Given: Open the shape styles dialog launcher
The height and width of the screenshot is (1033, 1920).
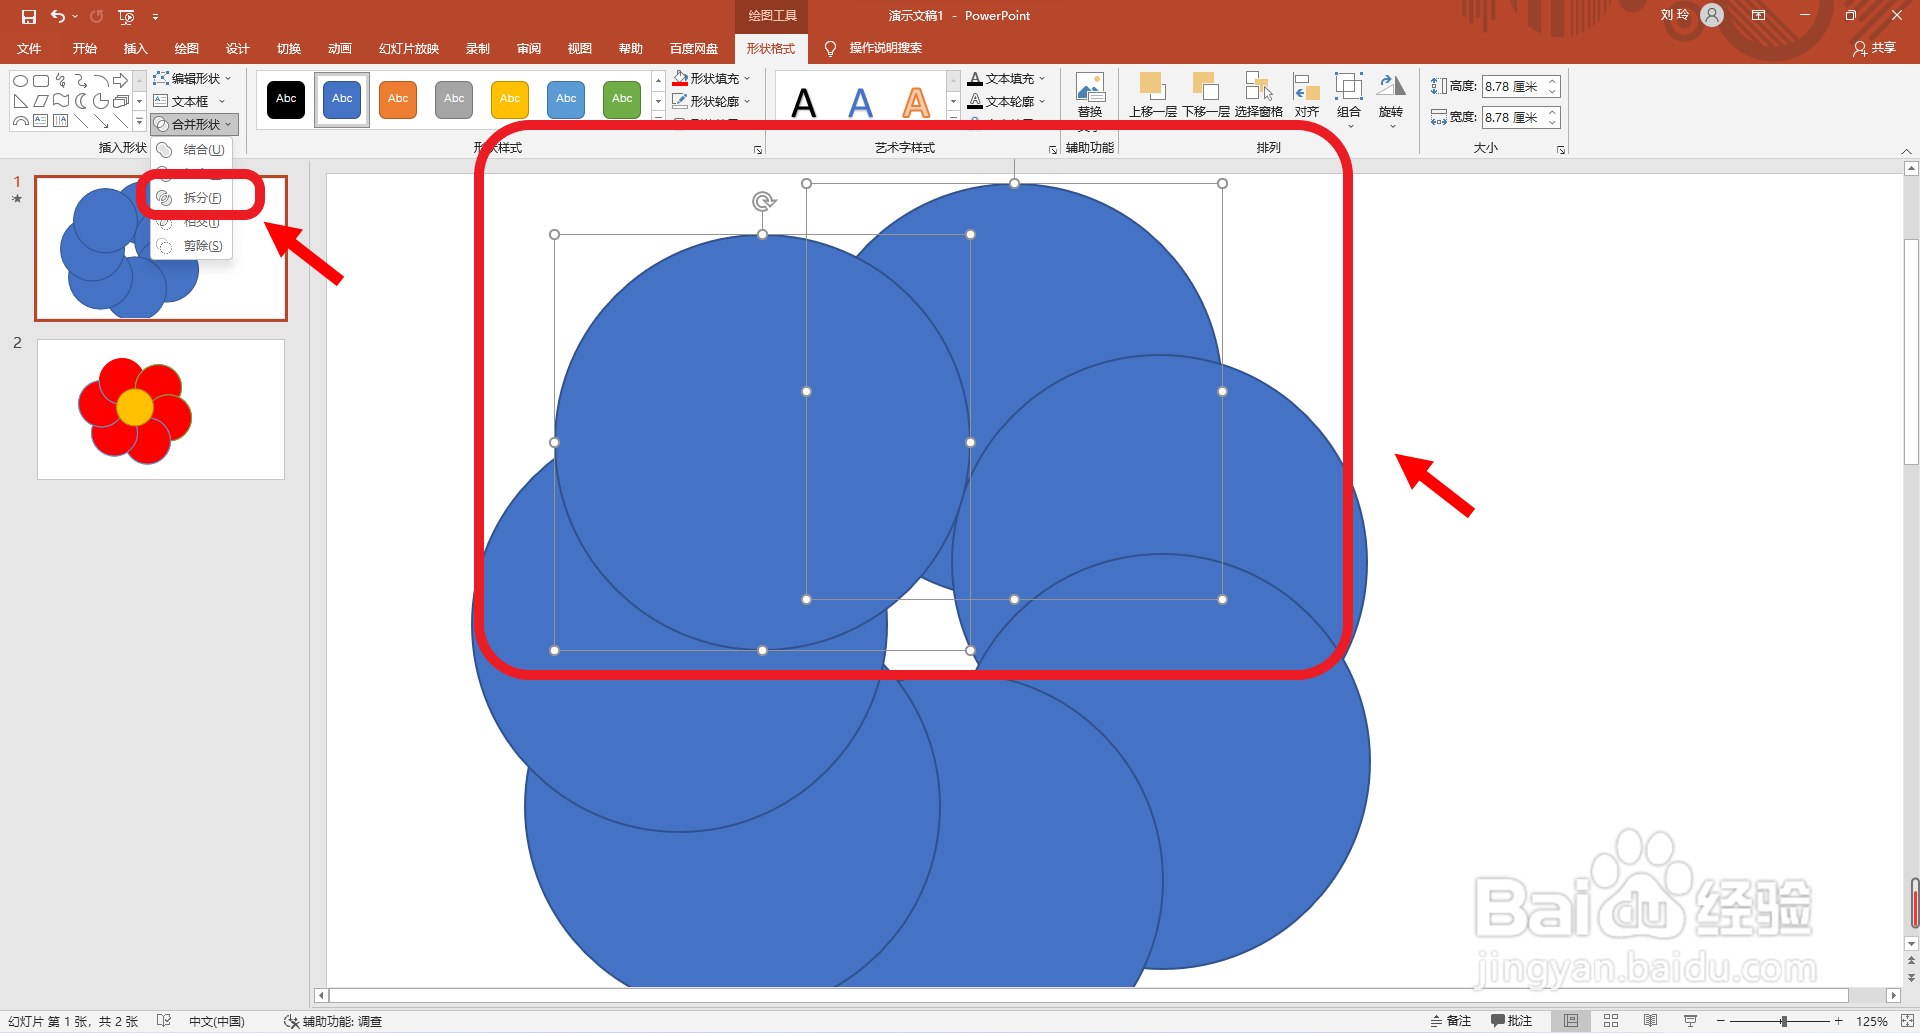Looking at the screenshot, I should (x=758, y=150).
